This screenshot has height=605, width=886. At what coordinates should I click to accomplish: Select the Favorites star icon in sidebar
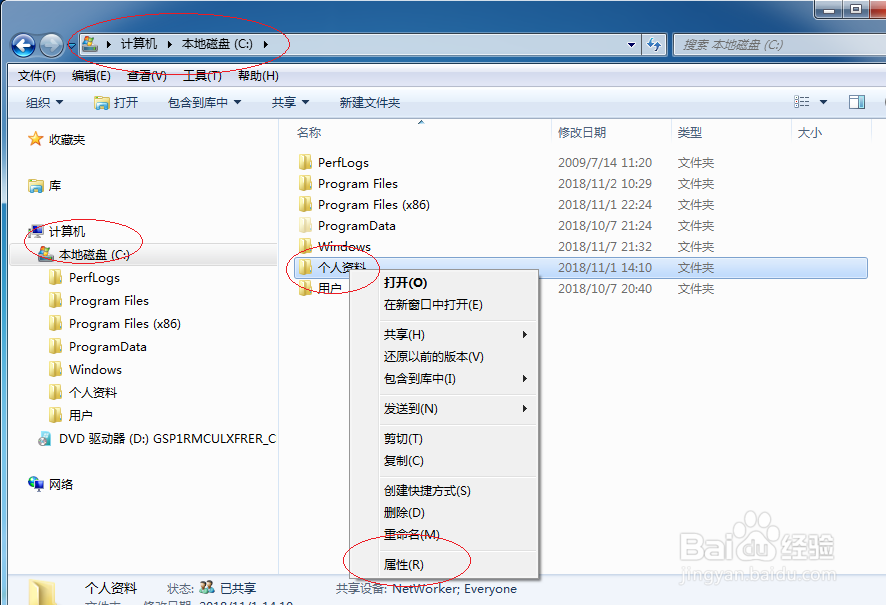[35, 139]
